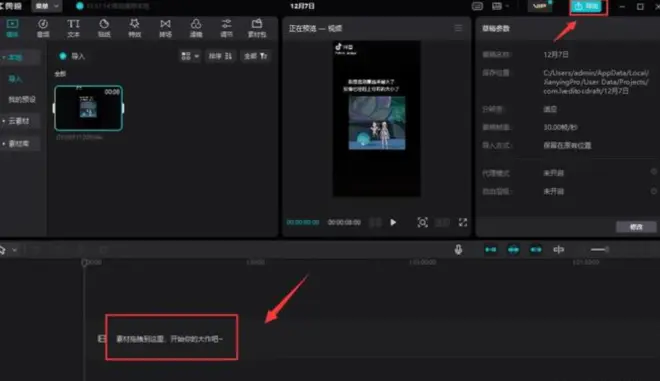Open the 转场 (Transitions) tab
660x381 pixels.
165,28
